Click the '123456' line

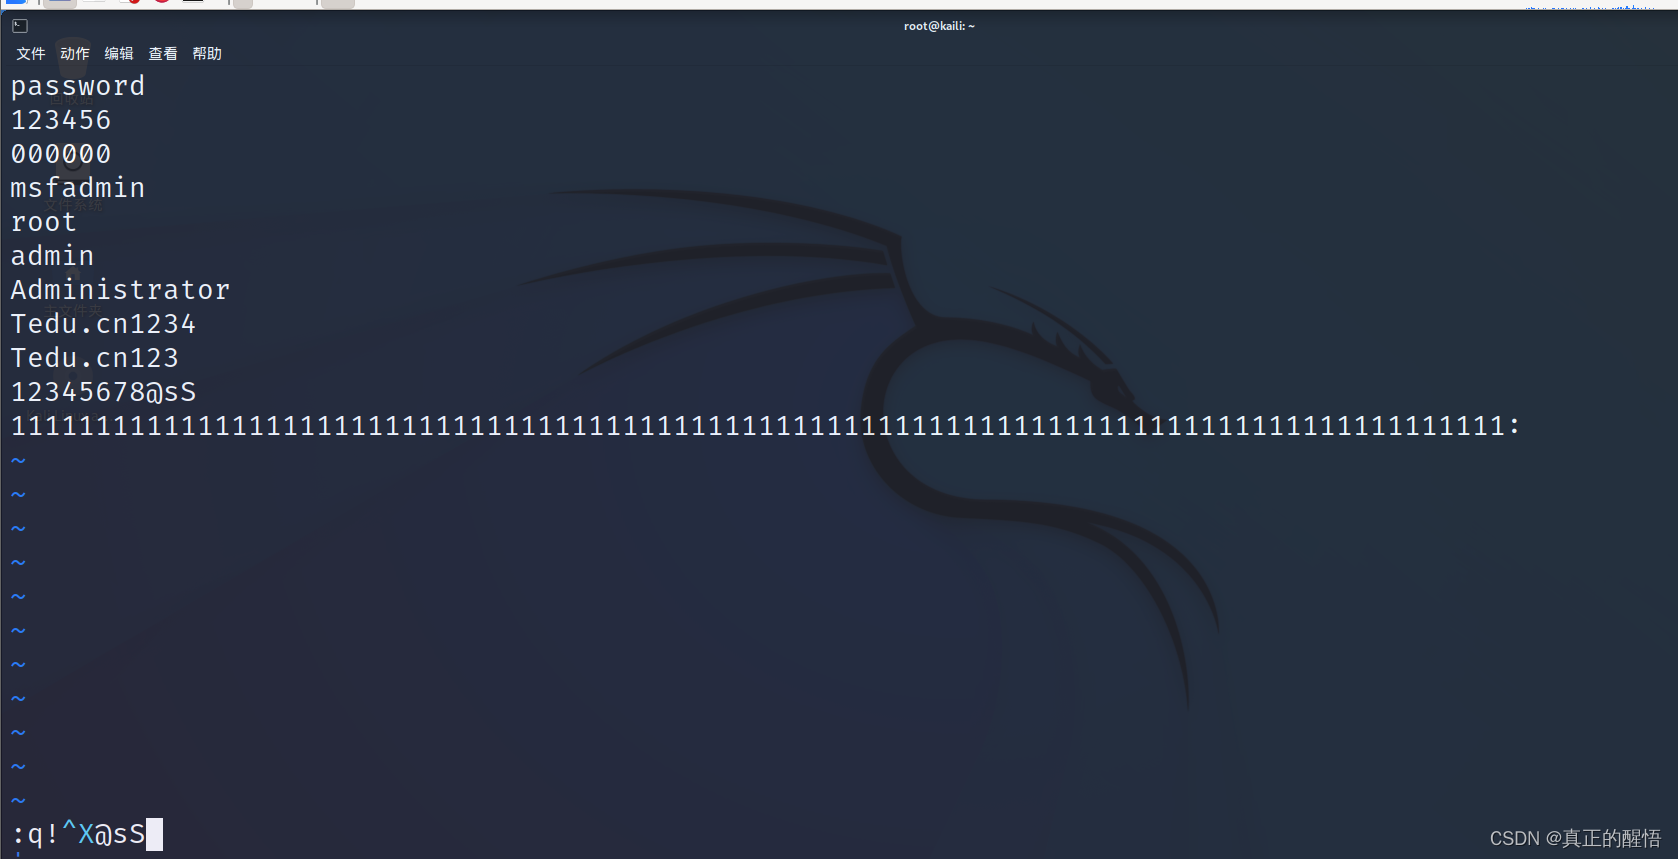pyautogui.click(x=61, y=120)
